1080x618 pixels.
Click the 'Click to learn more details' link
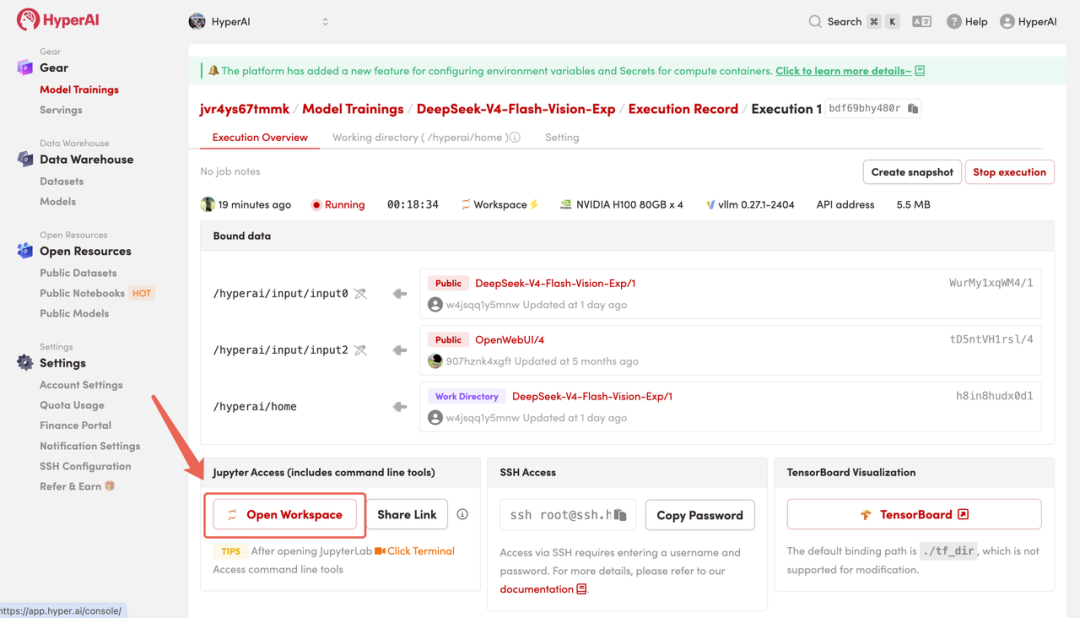point(843,71)
